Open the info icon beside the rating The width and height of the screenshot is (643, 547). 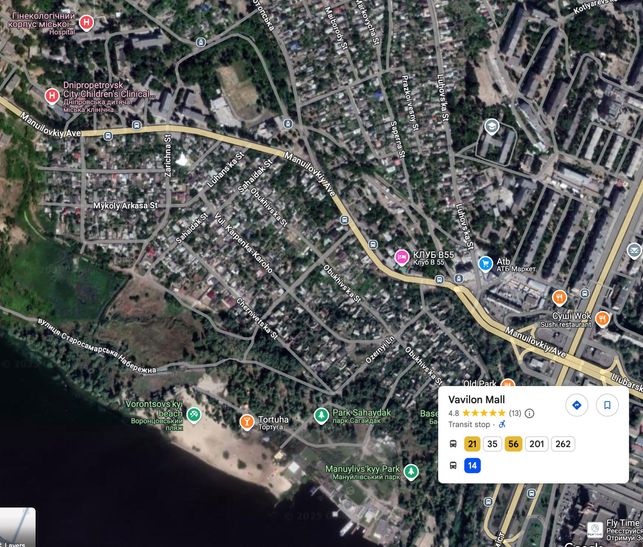pyautogui.click(x=529, y=413)
